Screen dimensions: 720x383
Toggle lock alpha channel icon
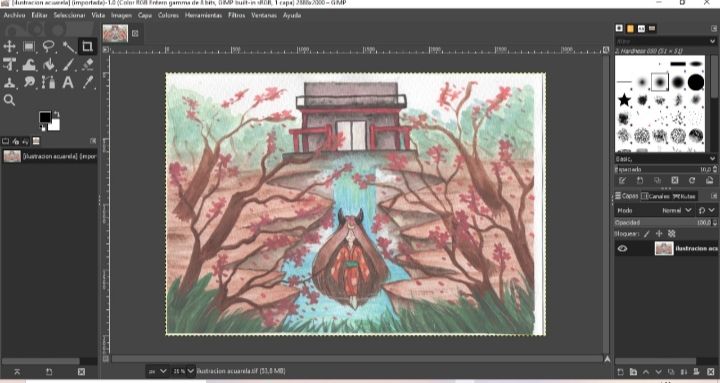click(x=672, y=234)
